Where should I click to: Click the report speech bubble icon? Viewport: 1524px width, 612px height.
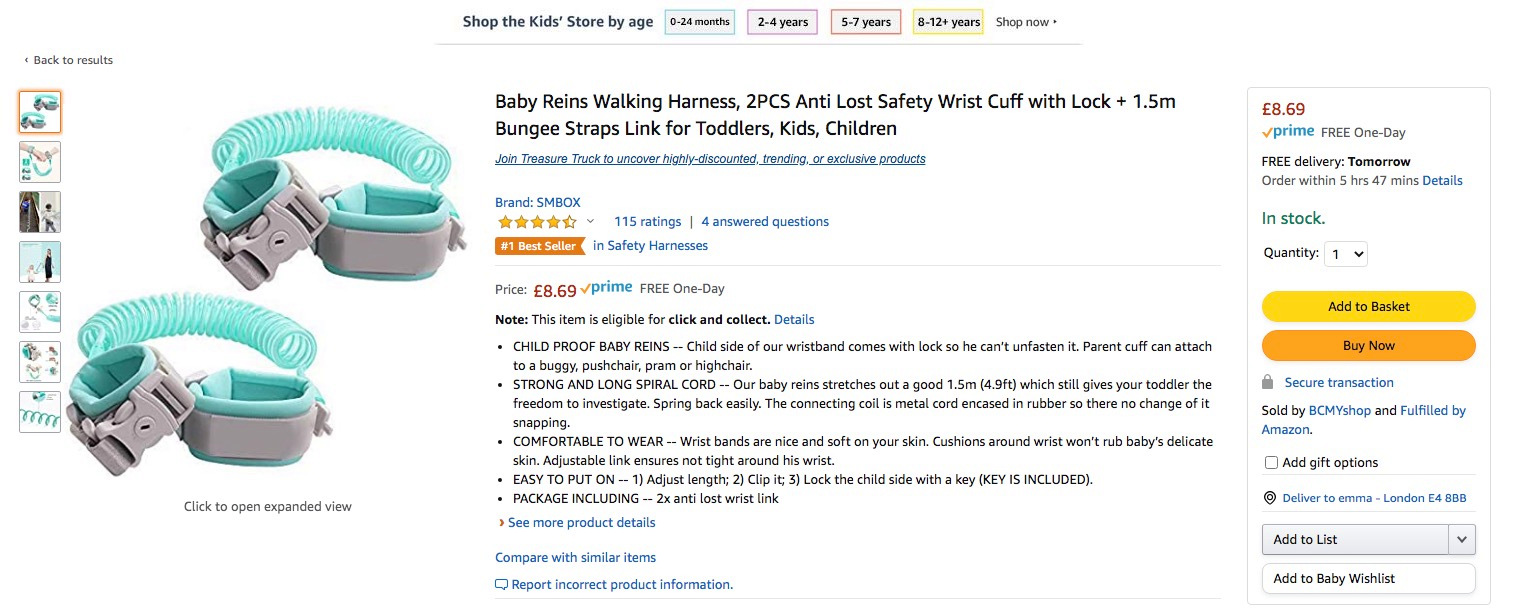tap(501, 584)
